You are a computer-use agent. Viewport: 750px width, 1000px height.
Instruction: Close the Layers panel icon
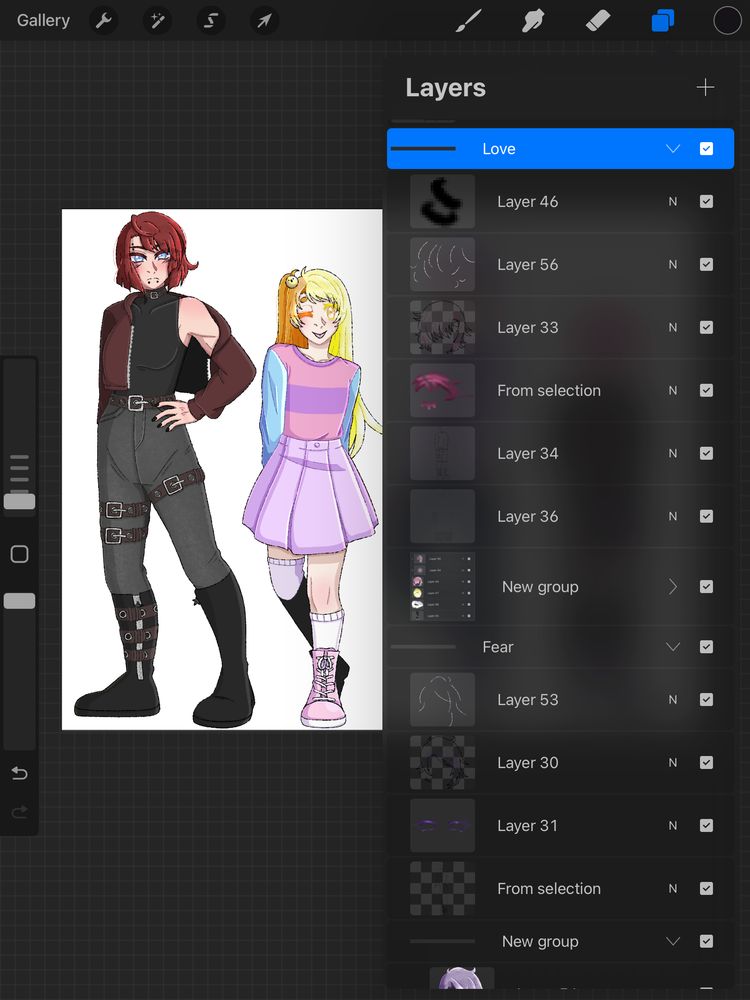pos(663,21)
